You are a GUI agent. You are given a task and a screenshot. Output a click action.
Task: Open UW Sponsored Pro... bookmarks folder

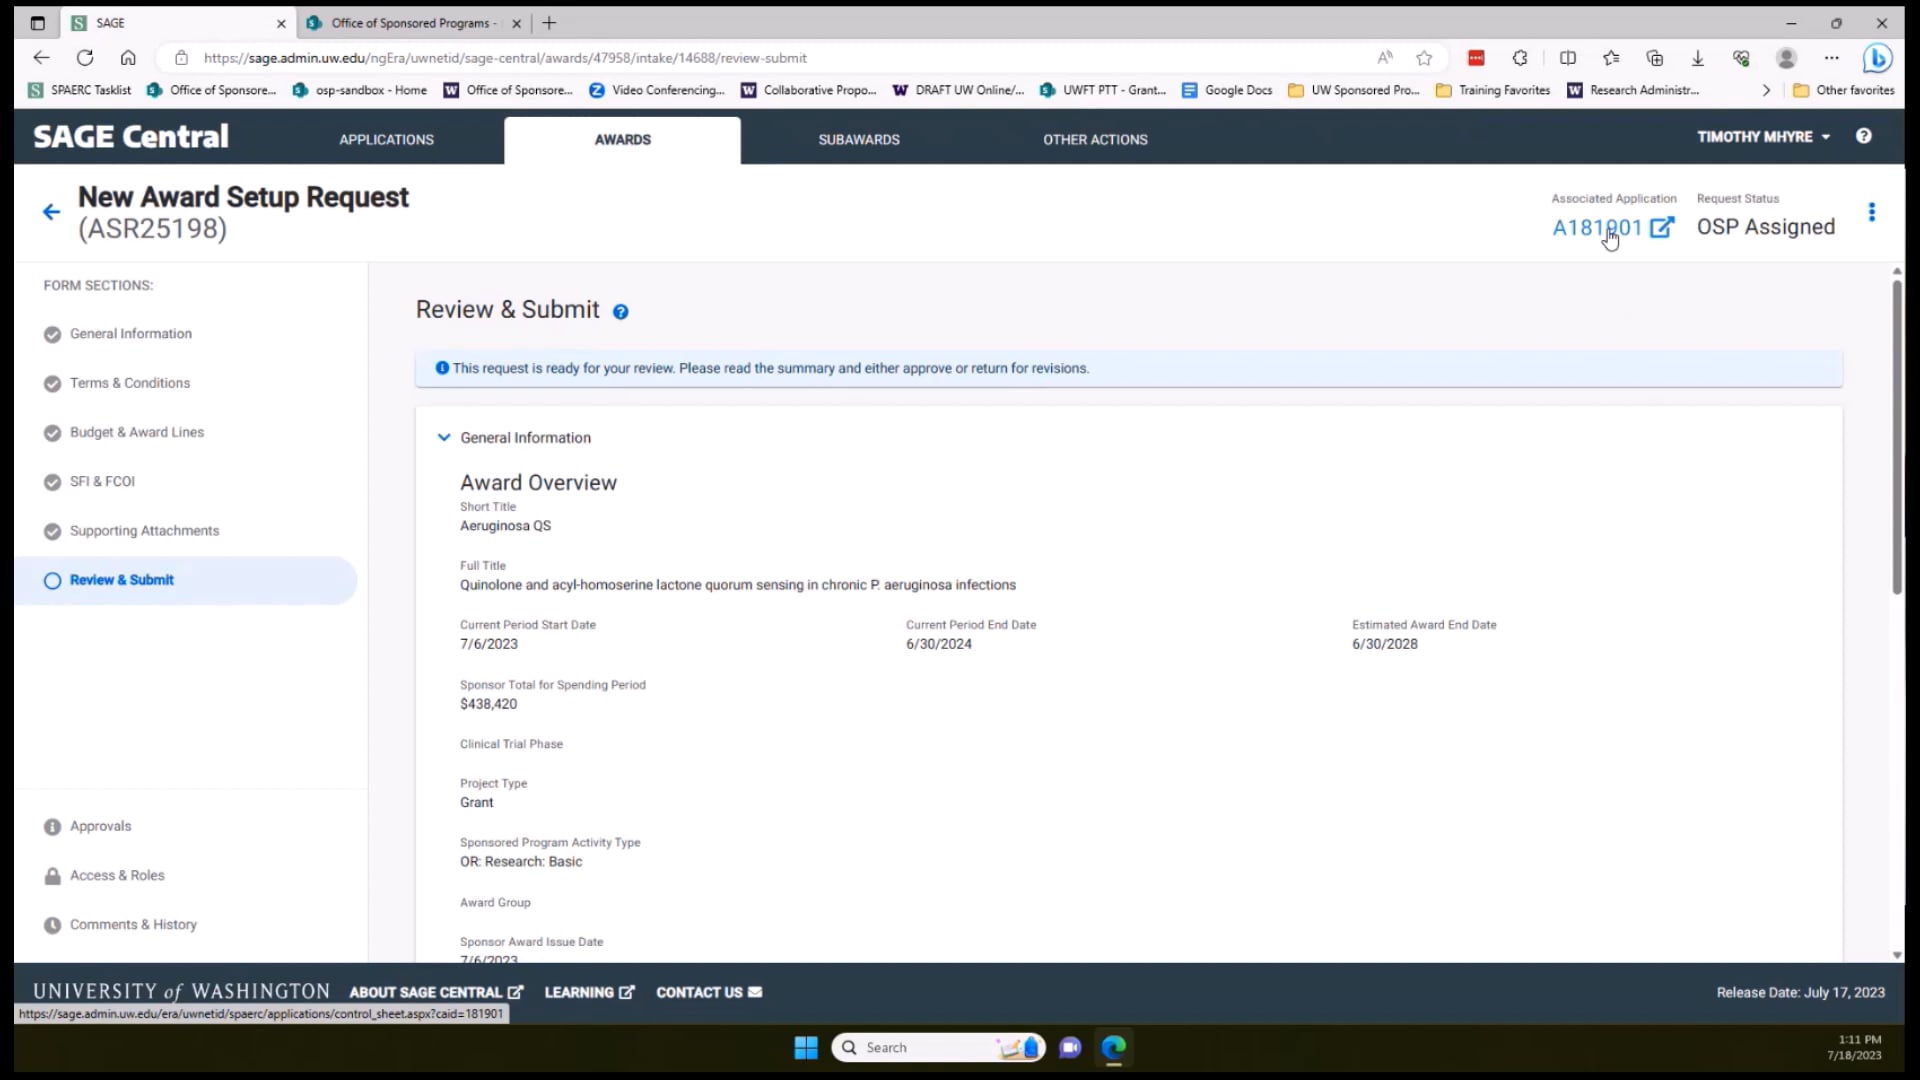coord(1354,90)
